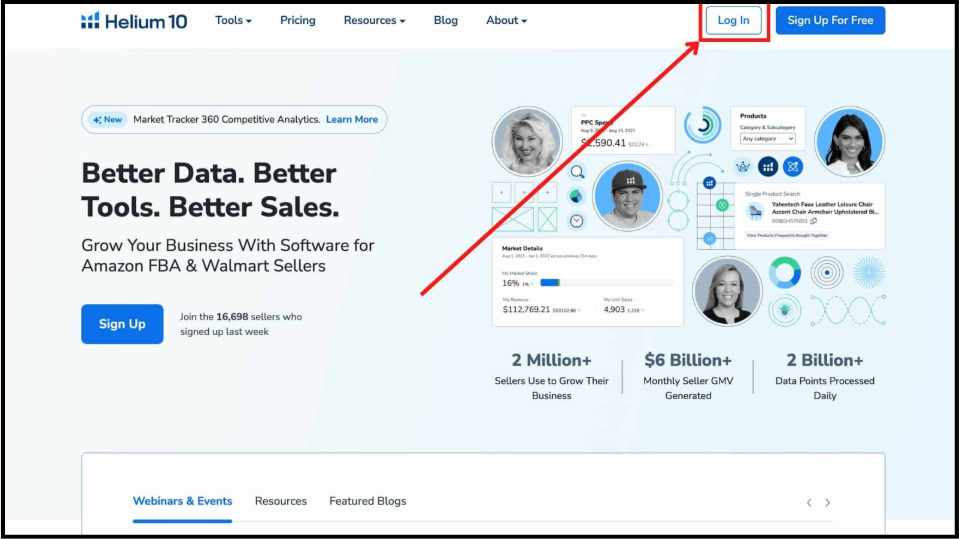Open the Any category dropdown
959x540 pixels.
767,139
